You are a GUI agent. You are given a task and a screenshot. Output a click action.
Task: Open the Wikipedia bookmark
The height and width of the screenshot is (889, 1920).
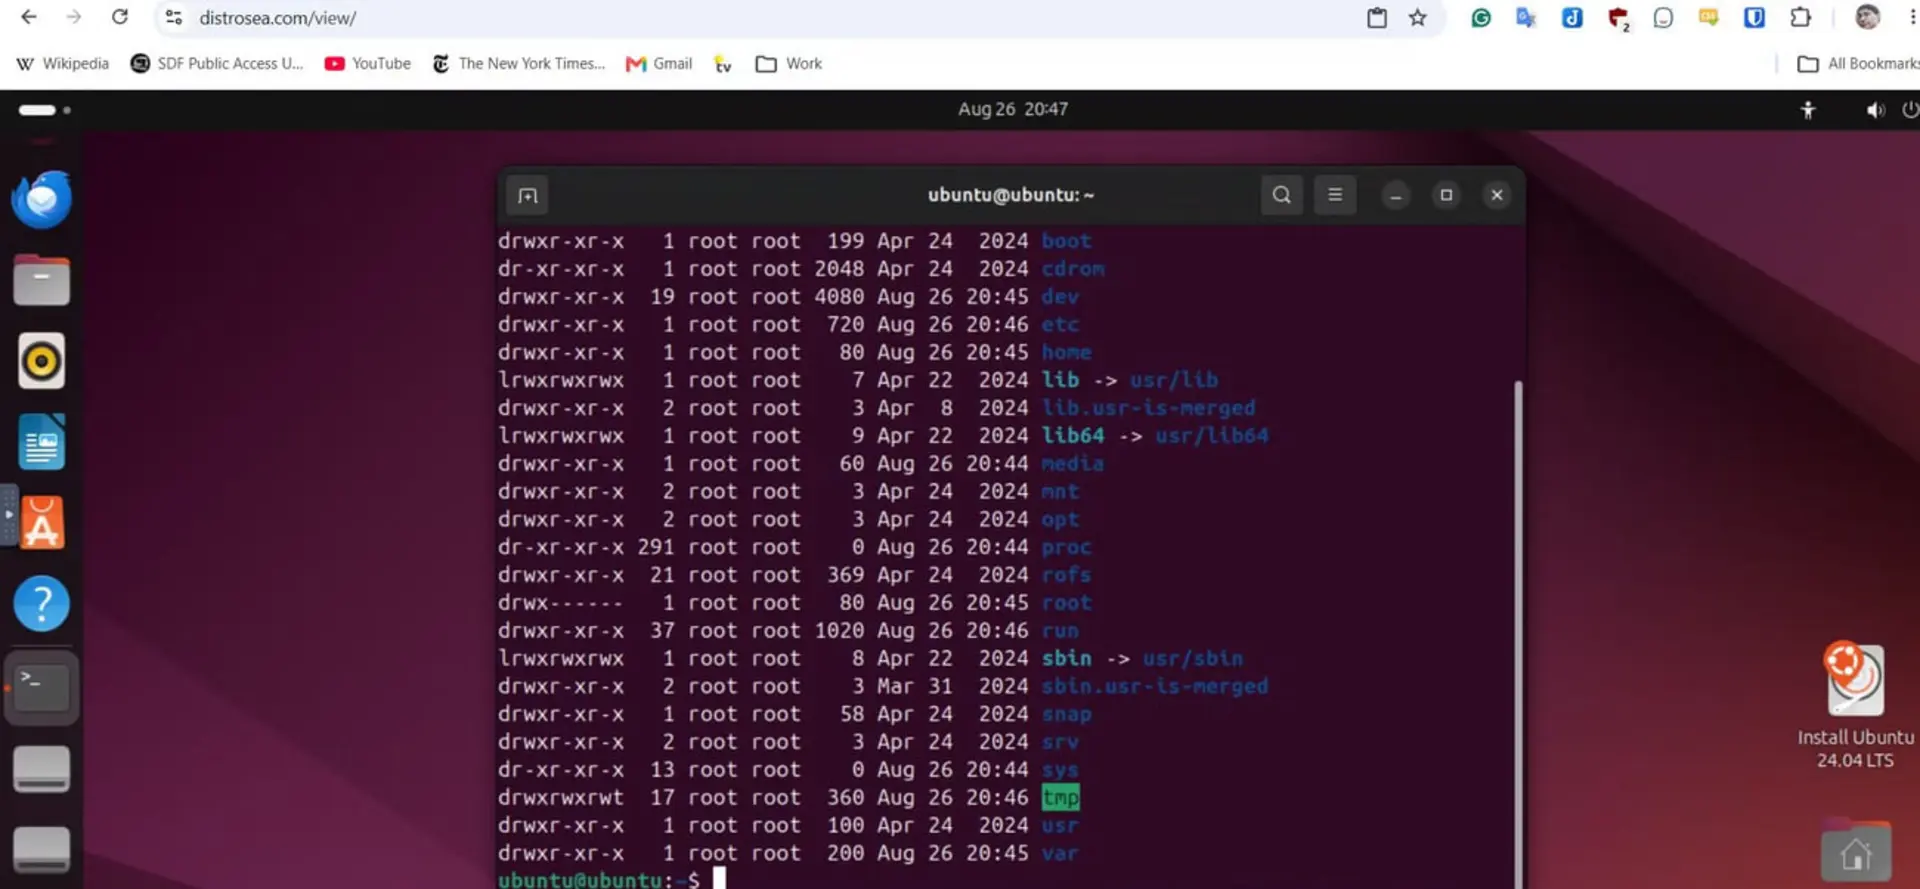pyautogui.click(x=63, y=63)
